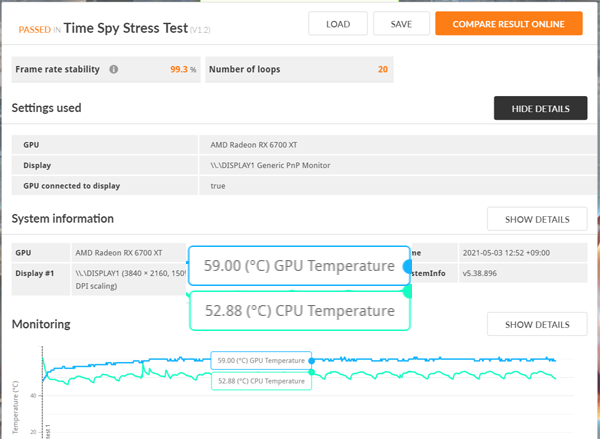Select the AMD Radeon RX 6700 XT settings value
Image resolution: width=600 pixels, height=439 pixels.
click(x=251, y=145)
